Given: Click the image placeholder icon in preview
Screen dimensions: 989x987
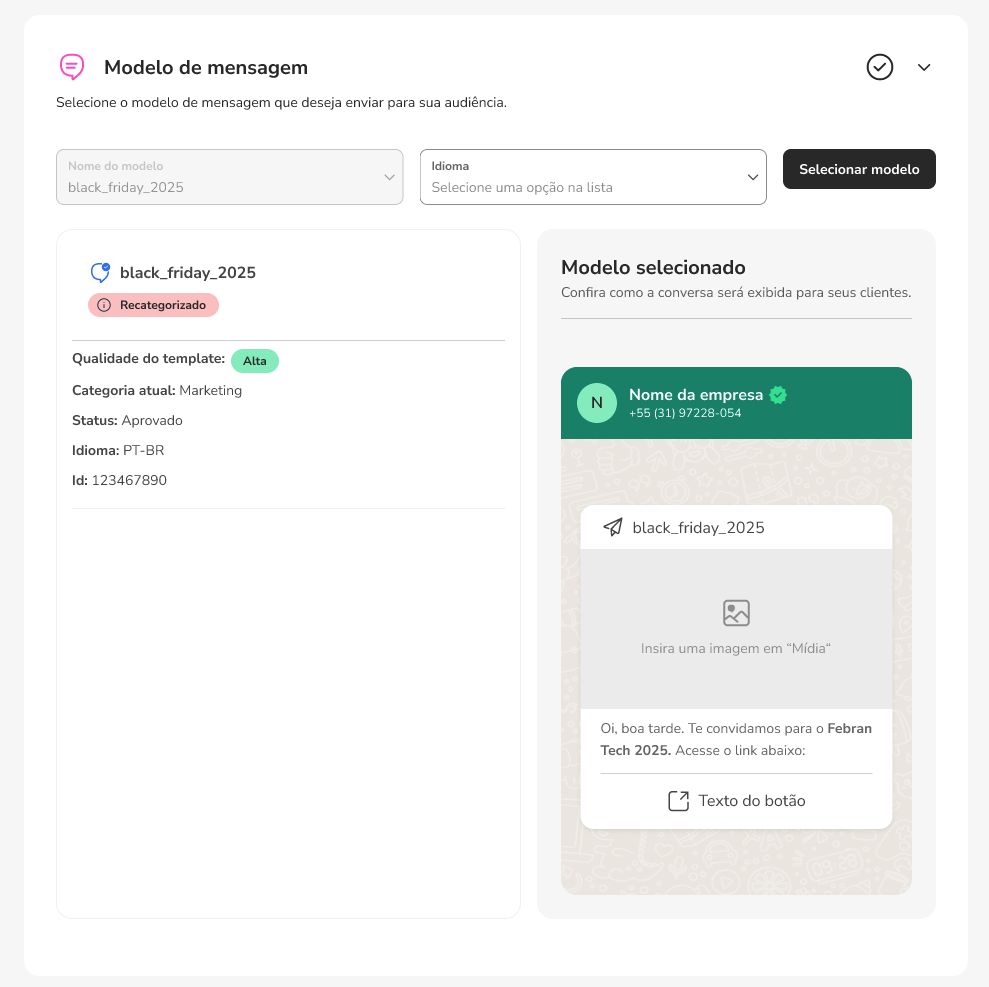Looking at the screenshot, I should pos(736,613).
